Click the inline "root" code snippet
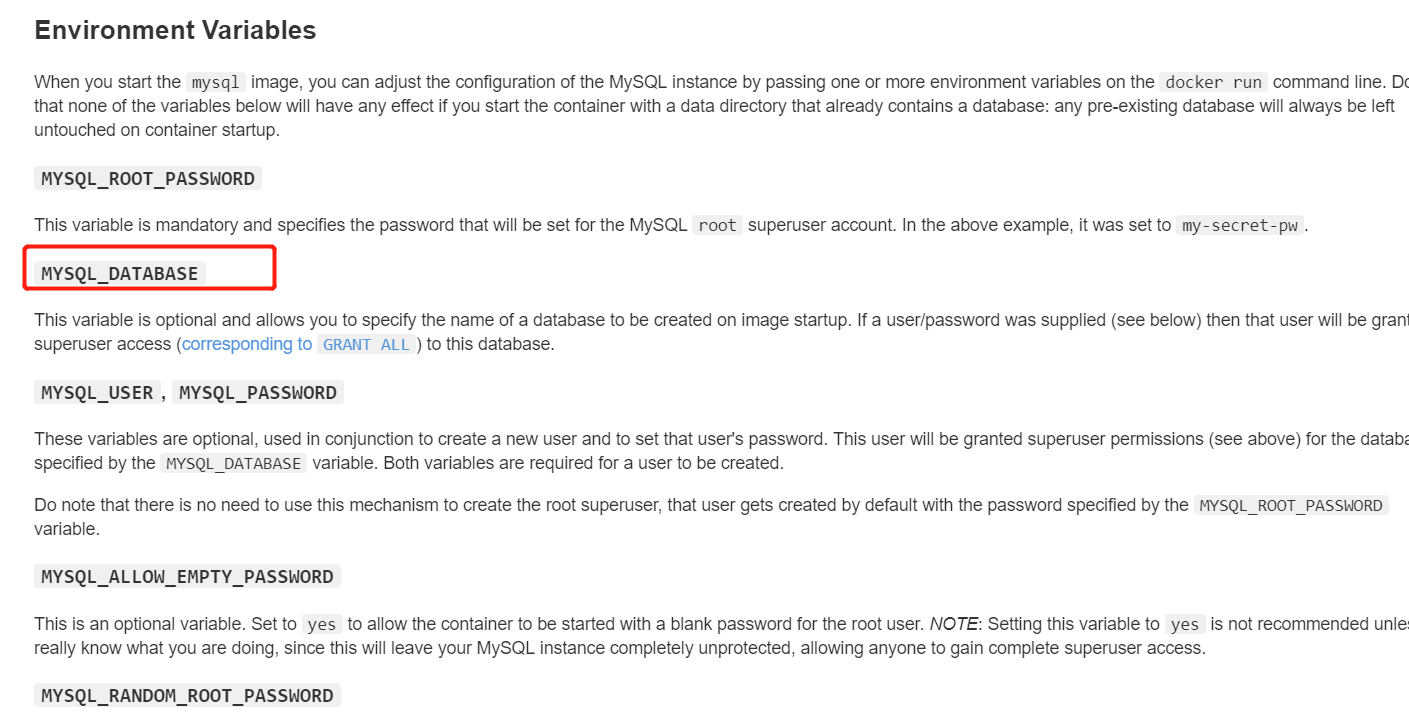Image resolution: width=1409 pixels, height=720 pixels. [x=717, y=226]
